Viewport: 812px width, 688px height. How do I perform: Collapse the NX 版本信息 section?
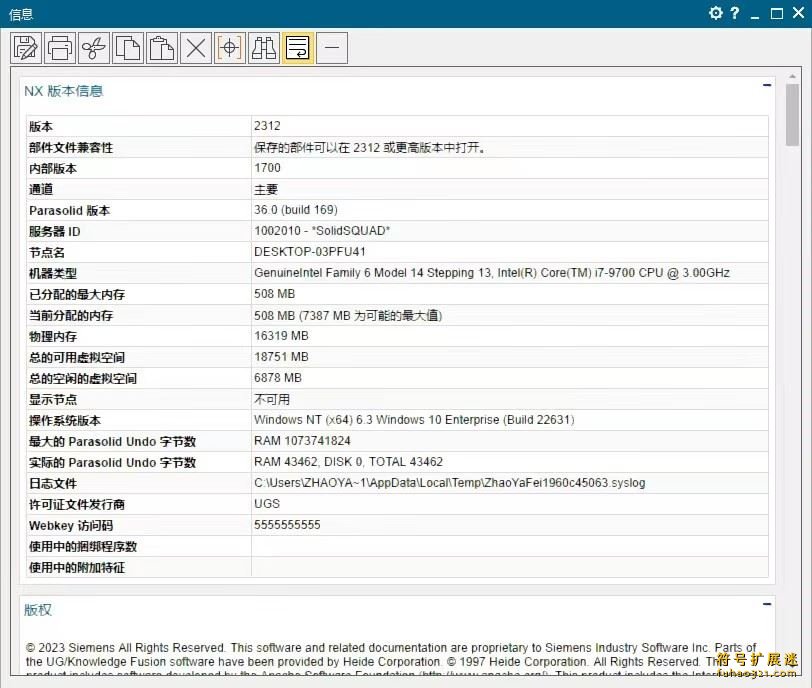coord(766,87)
